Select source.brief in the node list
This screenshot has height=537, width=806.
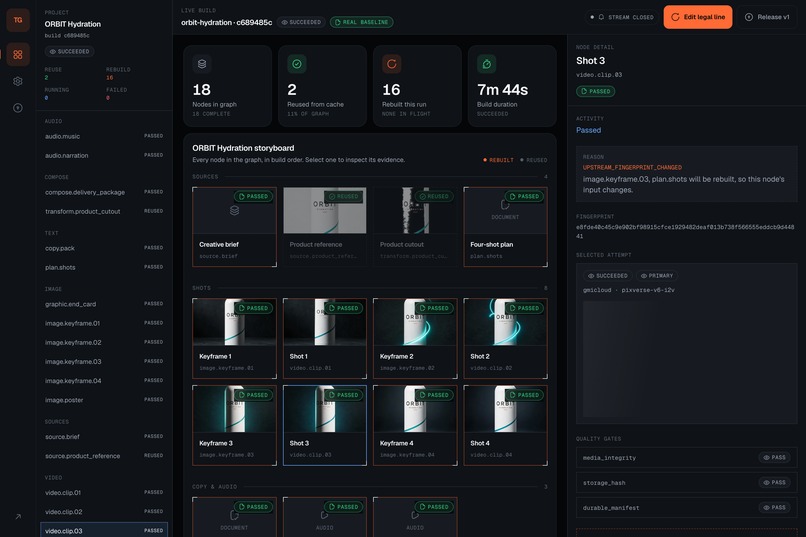[104, 437]
